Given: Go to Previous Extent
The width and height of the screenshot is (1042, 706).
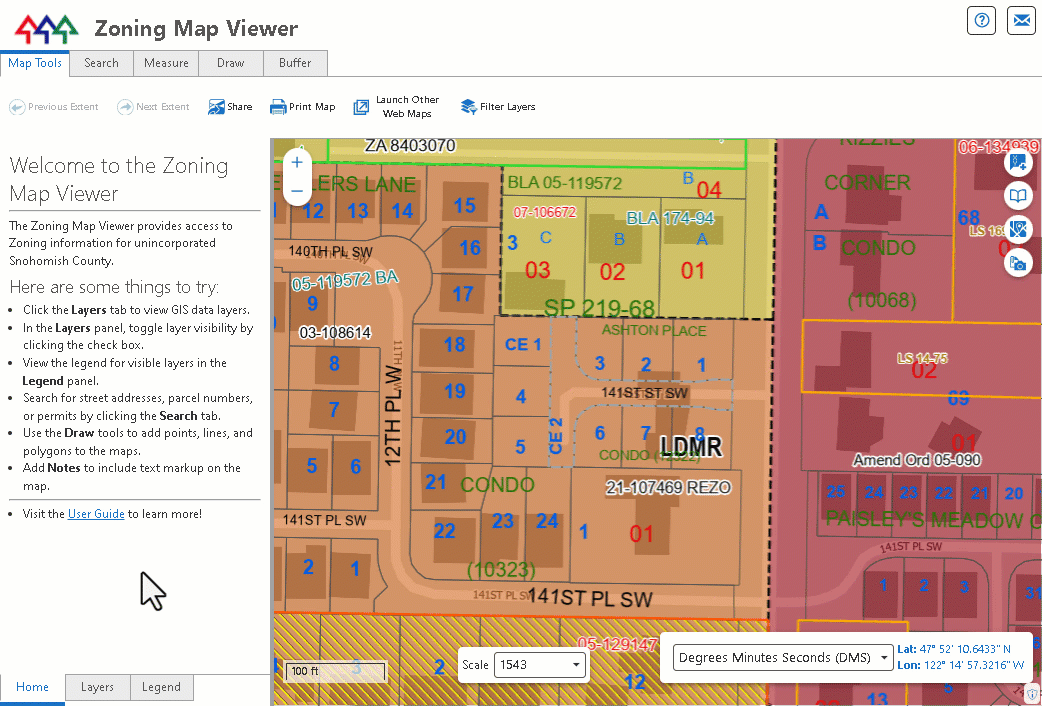Looking at the screenshot, I should coord(53,106).
